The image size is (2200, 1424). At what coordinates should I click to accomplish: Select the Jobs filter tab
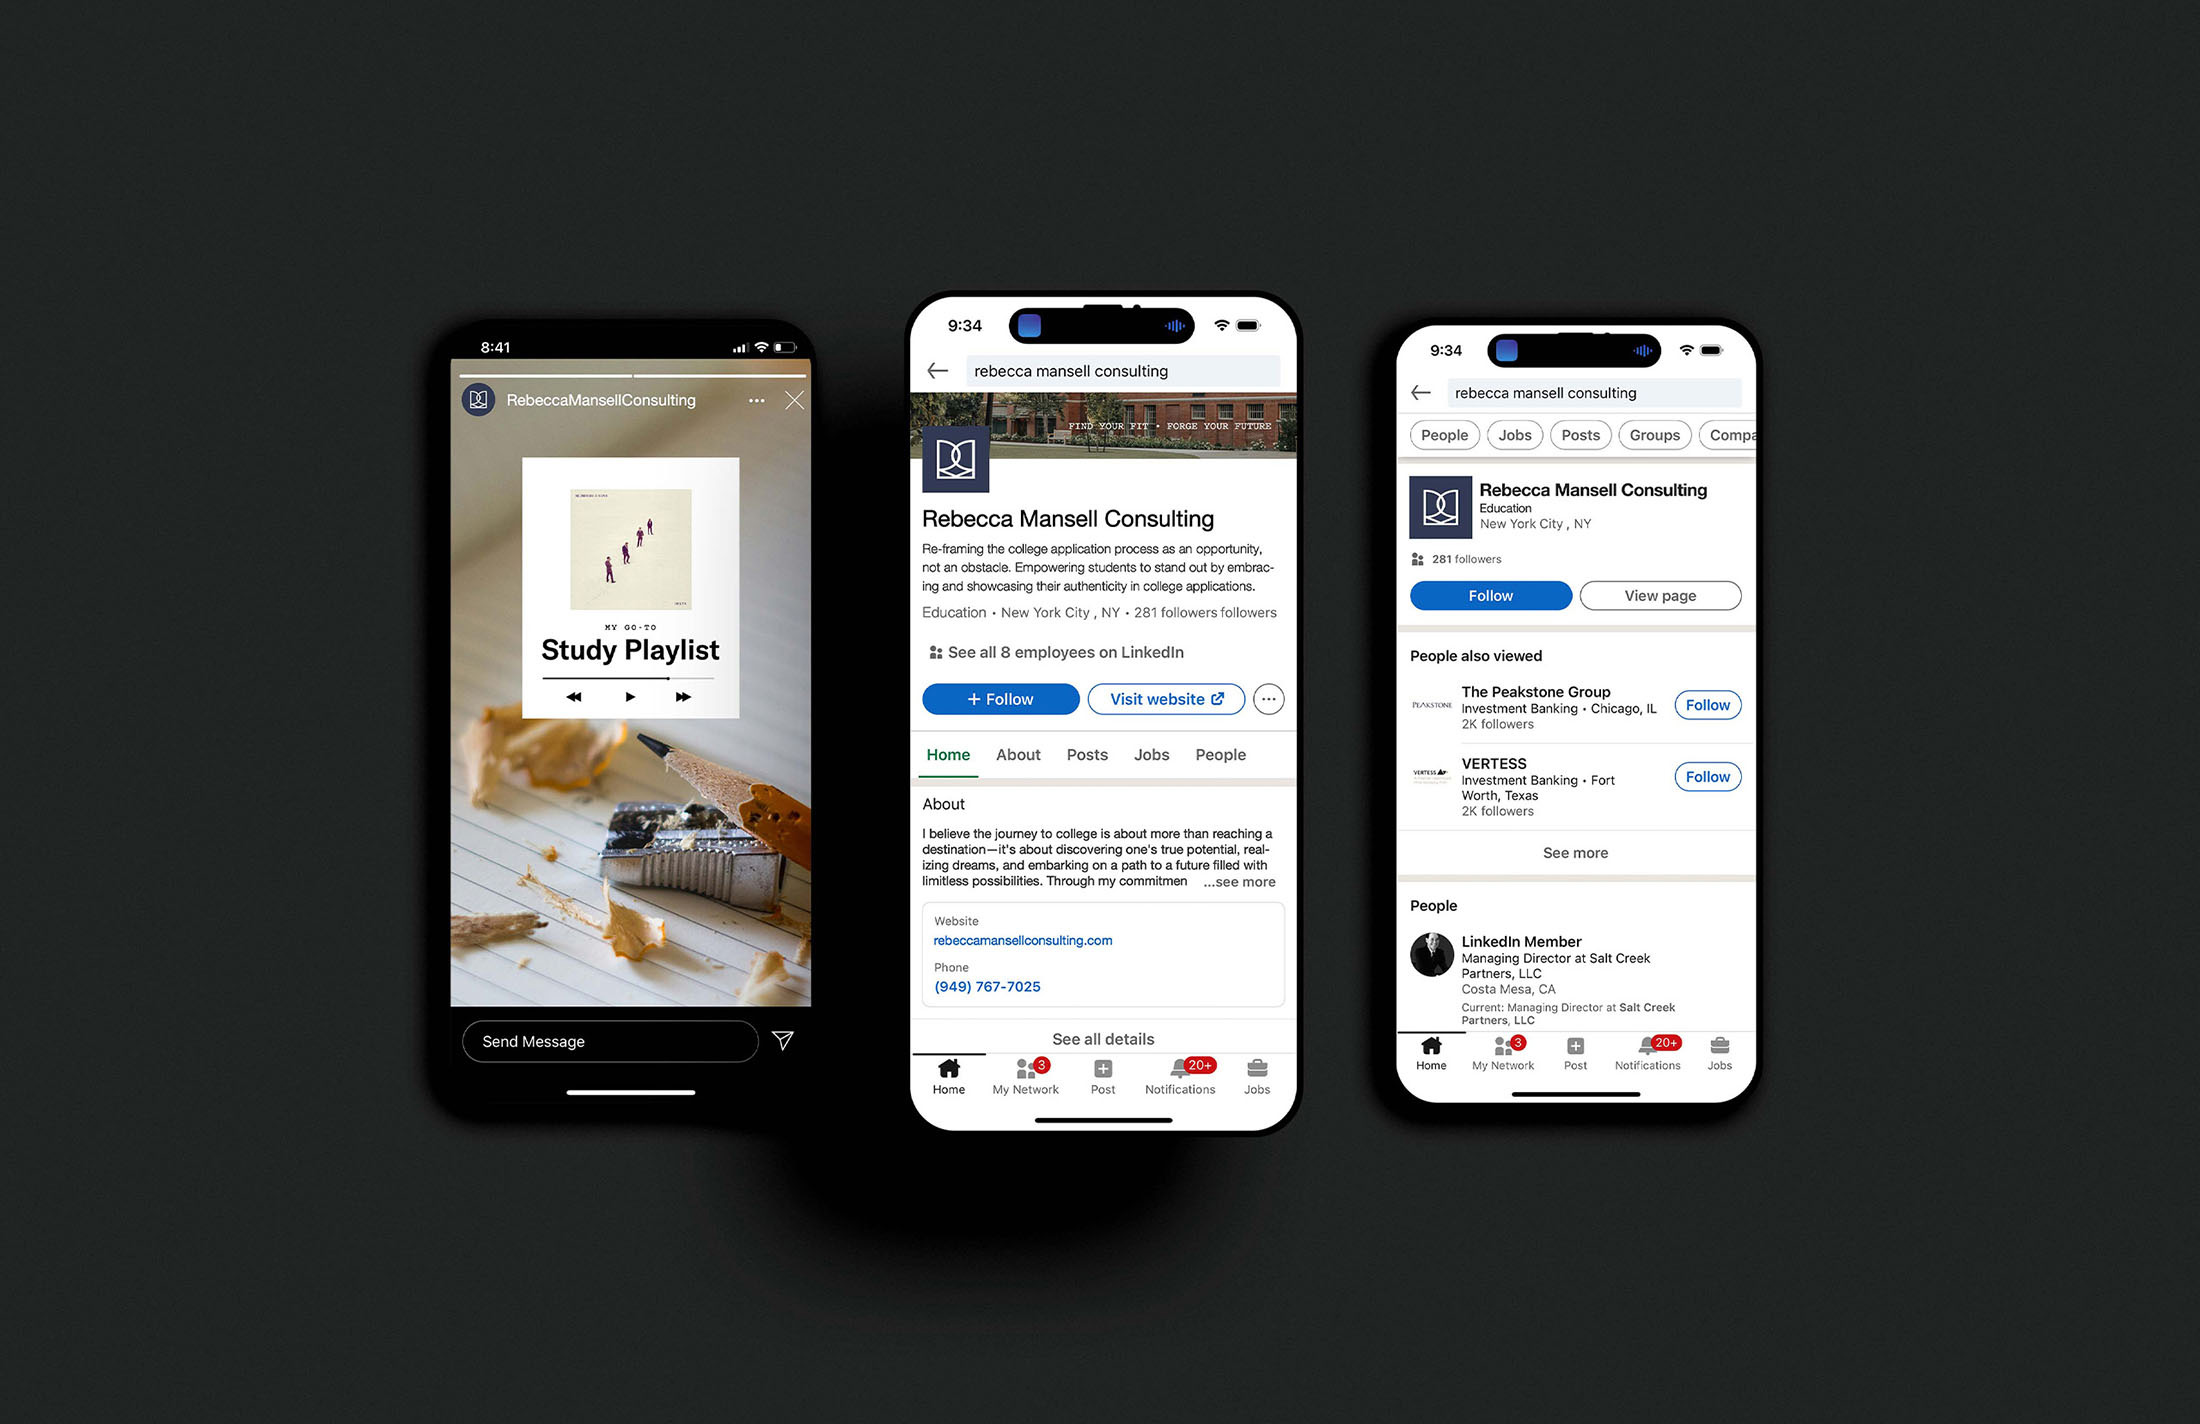tap(1514, 435)
